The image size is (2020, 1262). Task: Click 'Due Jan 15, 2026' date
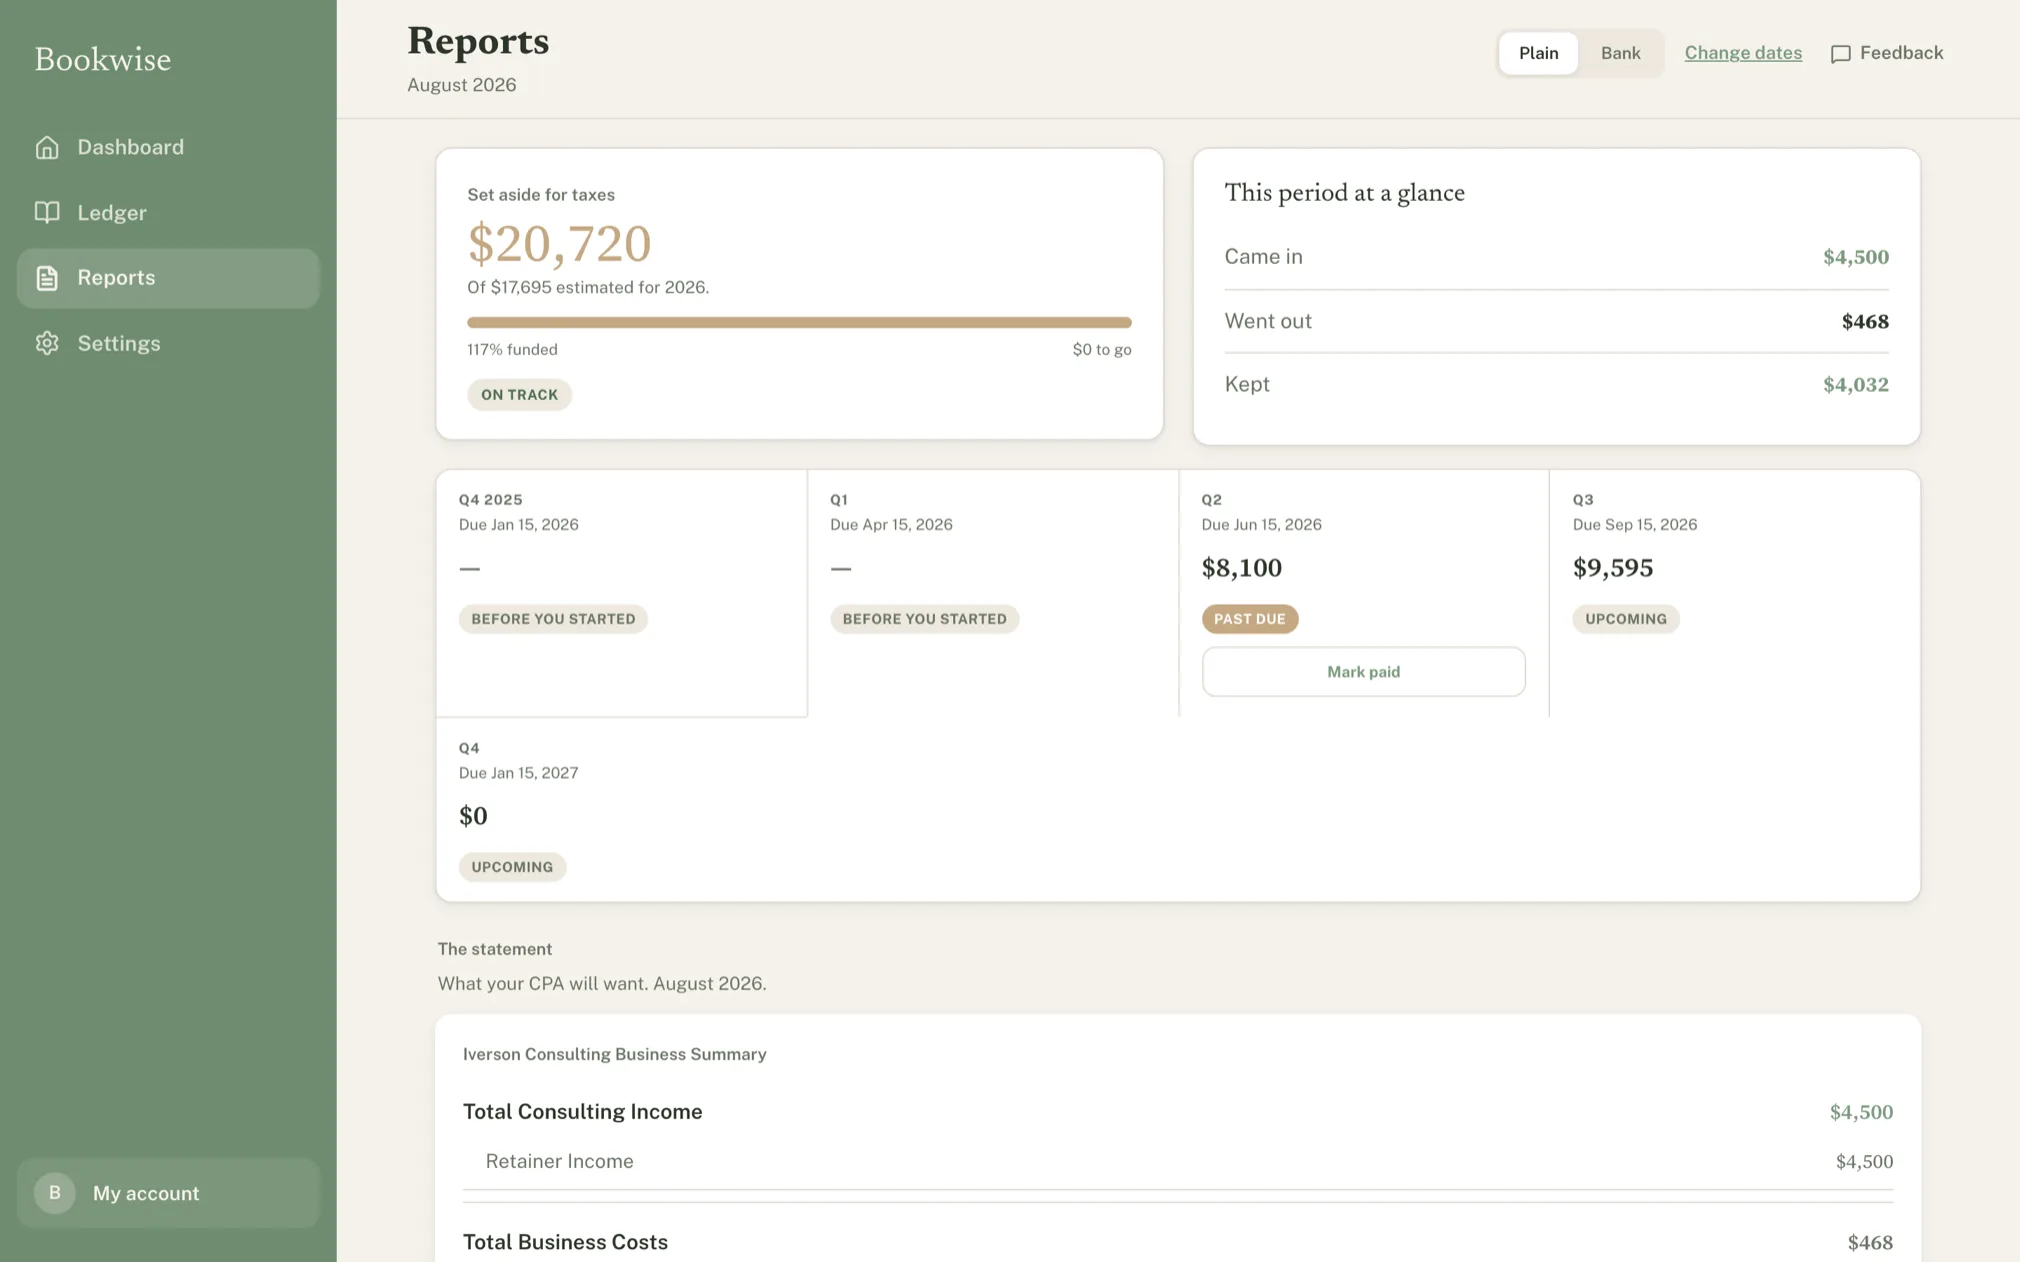pyautogui.click(x=518, y=524)
